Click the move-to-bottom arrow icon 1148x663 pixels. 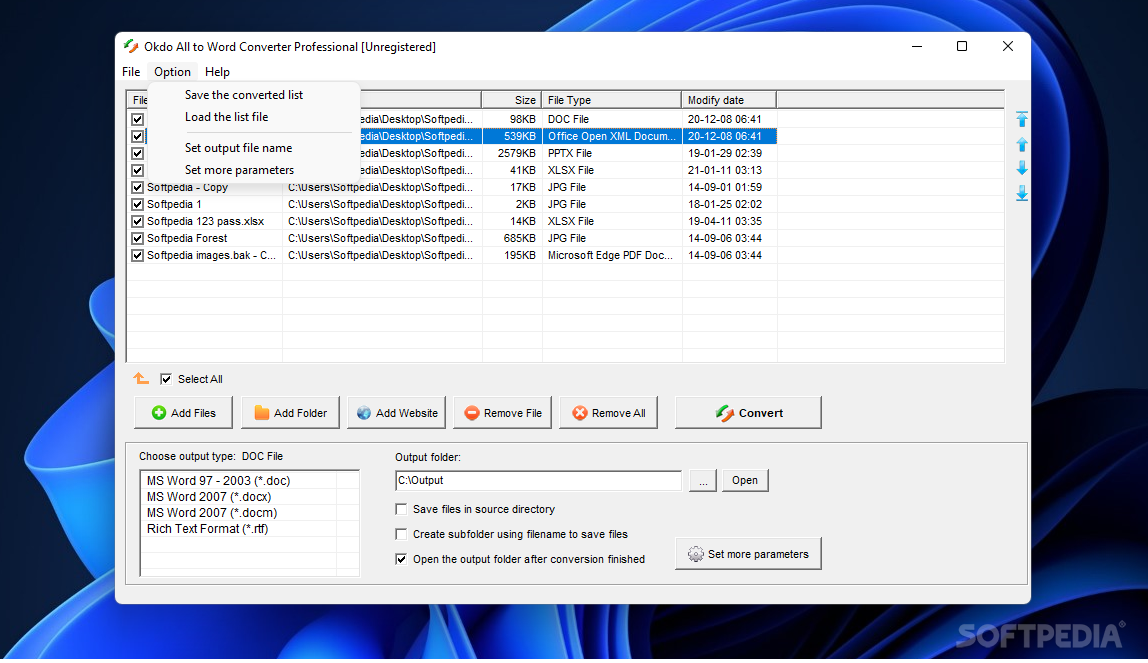pos(1022,193)
